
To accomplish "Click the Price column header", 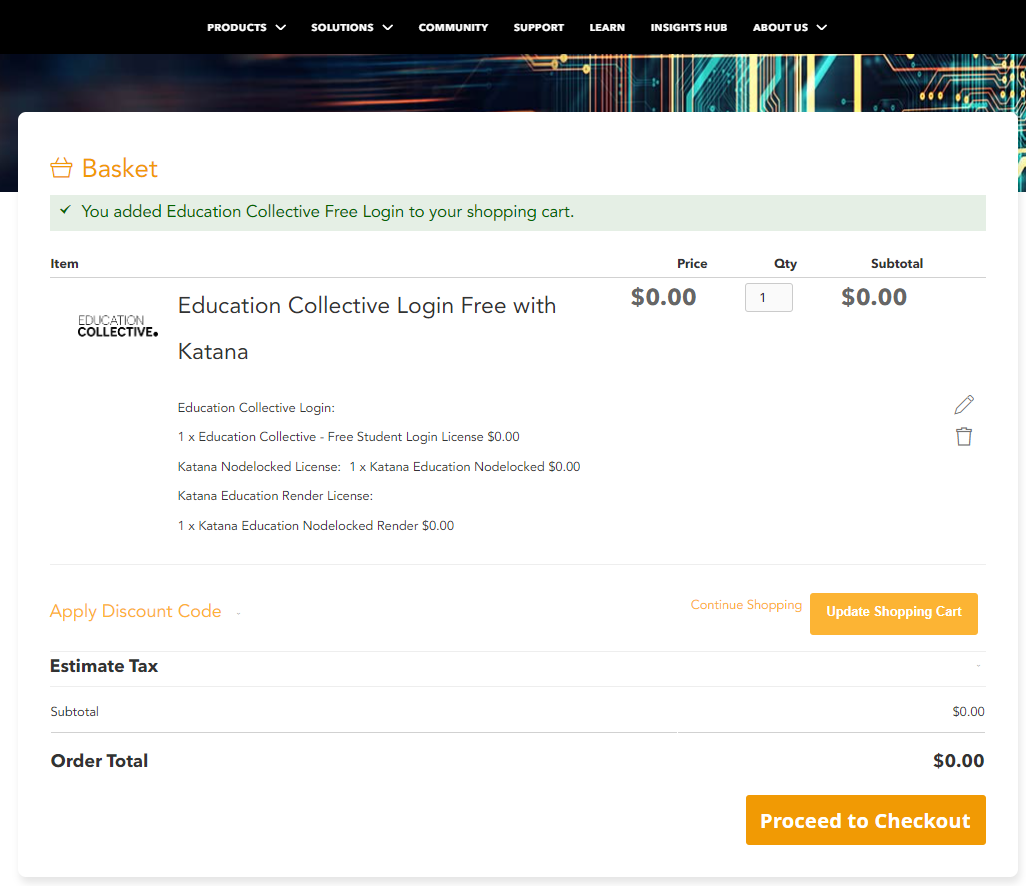I will click(692, 264).
